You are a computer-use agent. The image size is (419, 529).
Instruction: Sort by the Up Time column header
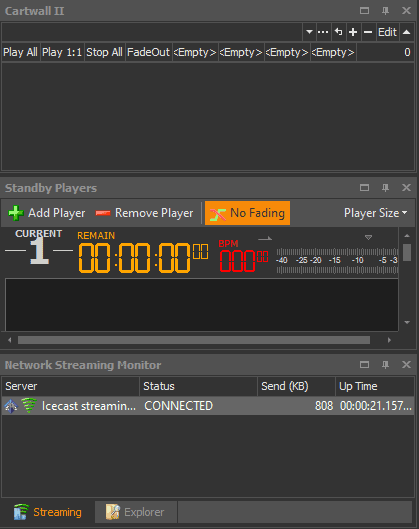375,386
